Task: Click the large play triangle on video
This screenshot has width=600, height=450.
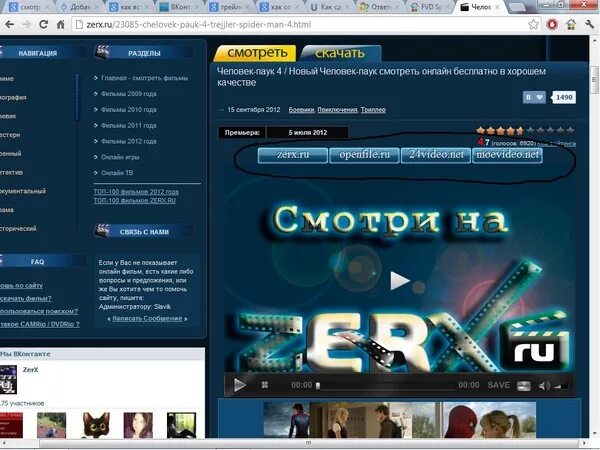Action: tap(399, 280)
